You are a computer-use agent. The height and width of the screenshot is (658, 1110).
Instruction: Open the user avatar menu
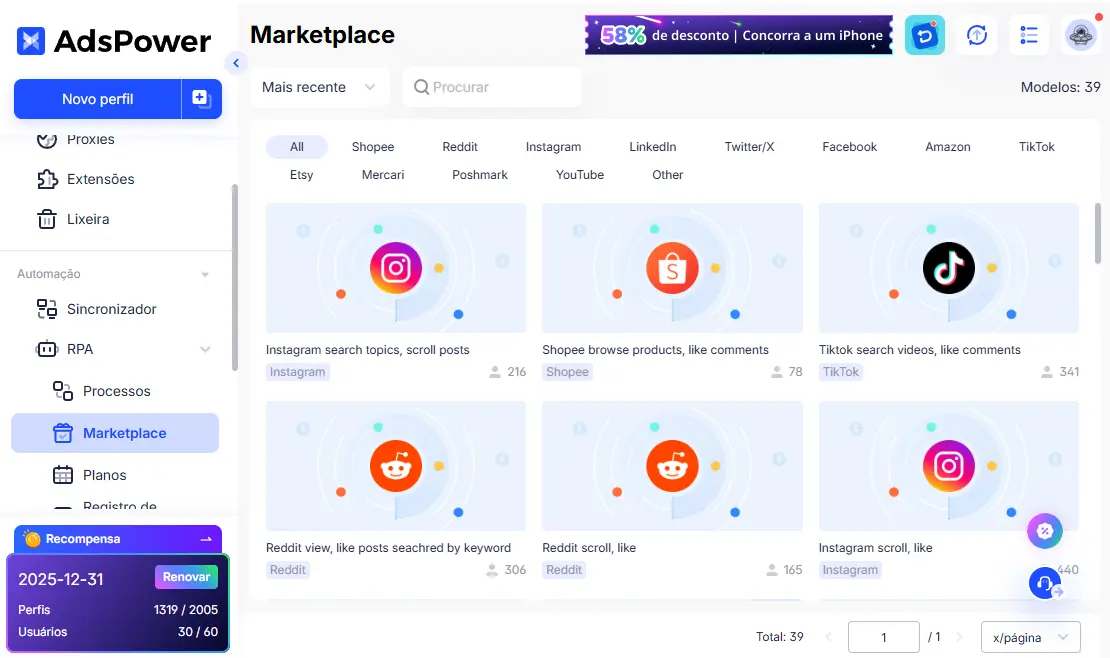[1081, 36]
